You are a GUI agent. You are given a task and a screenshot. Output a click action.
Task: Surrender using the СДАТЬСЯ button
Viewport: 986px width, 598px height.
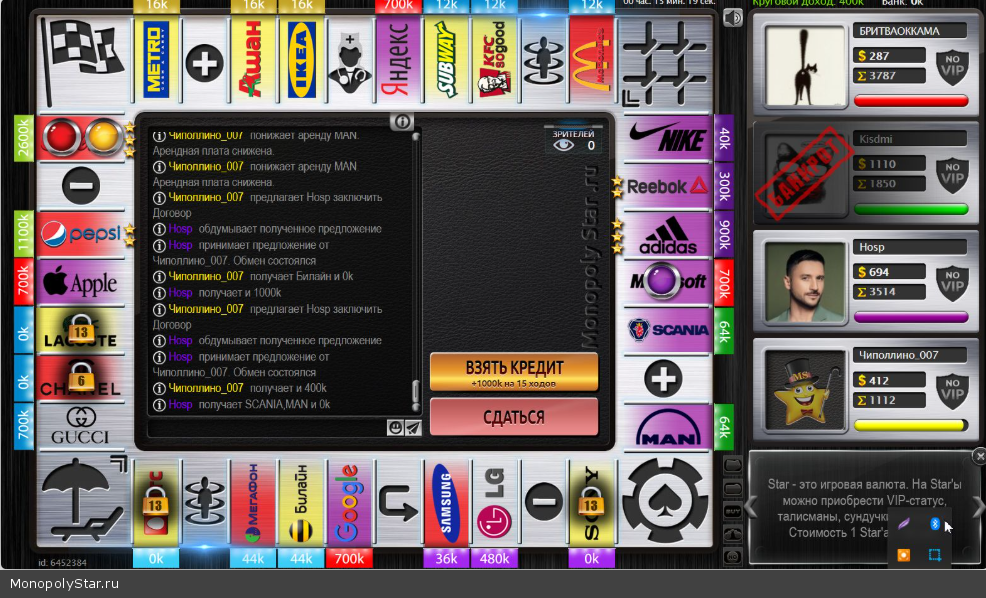514,417
